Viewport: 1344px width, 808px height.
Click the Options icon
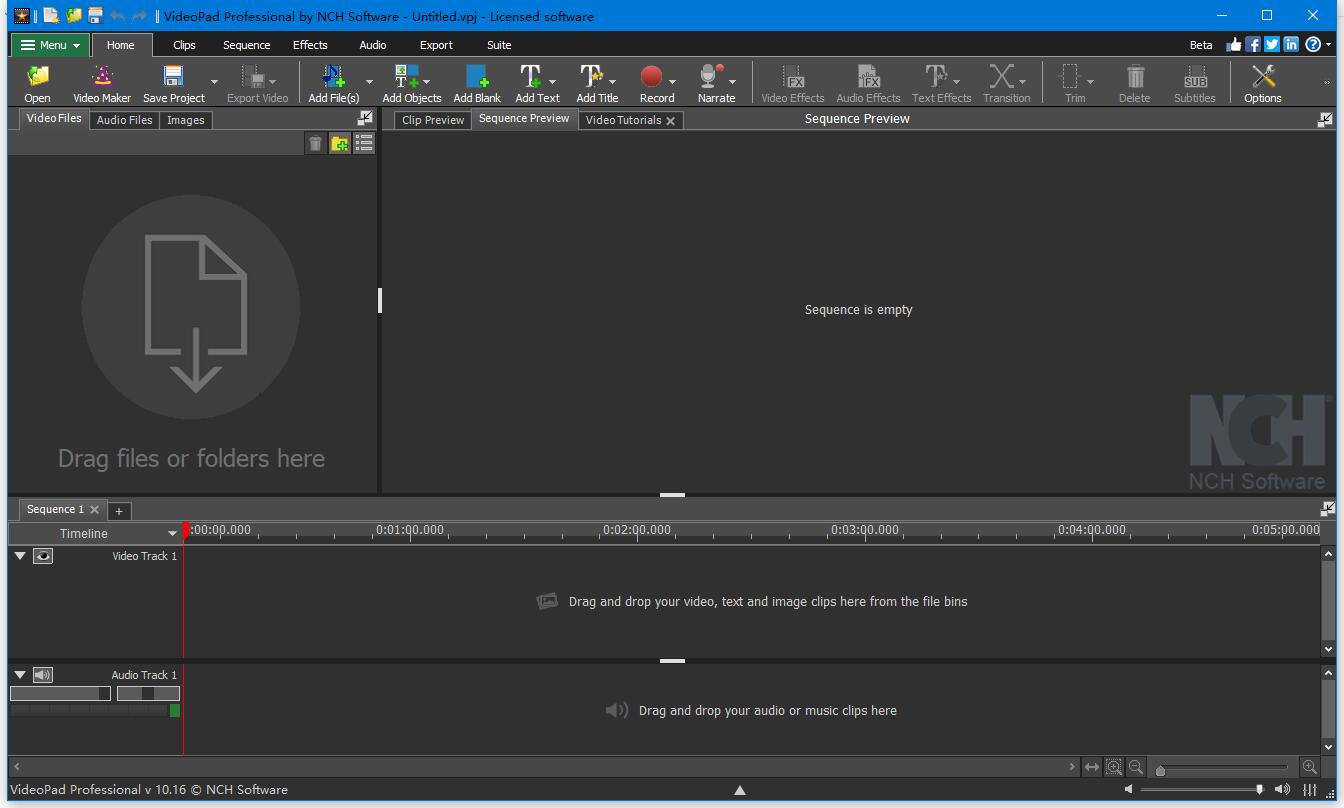pyautogui.click(x=1262, y=82)
